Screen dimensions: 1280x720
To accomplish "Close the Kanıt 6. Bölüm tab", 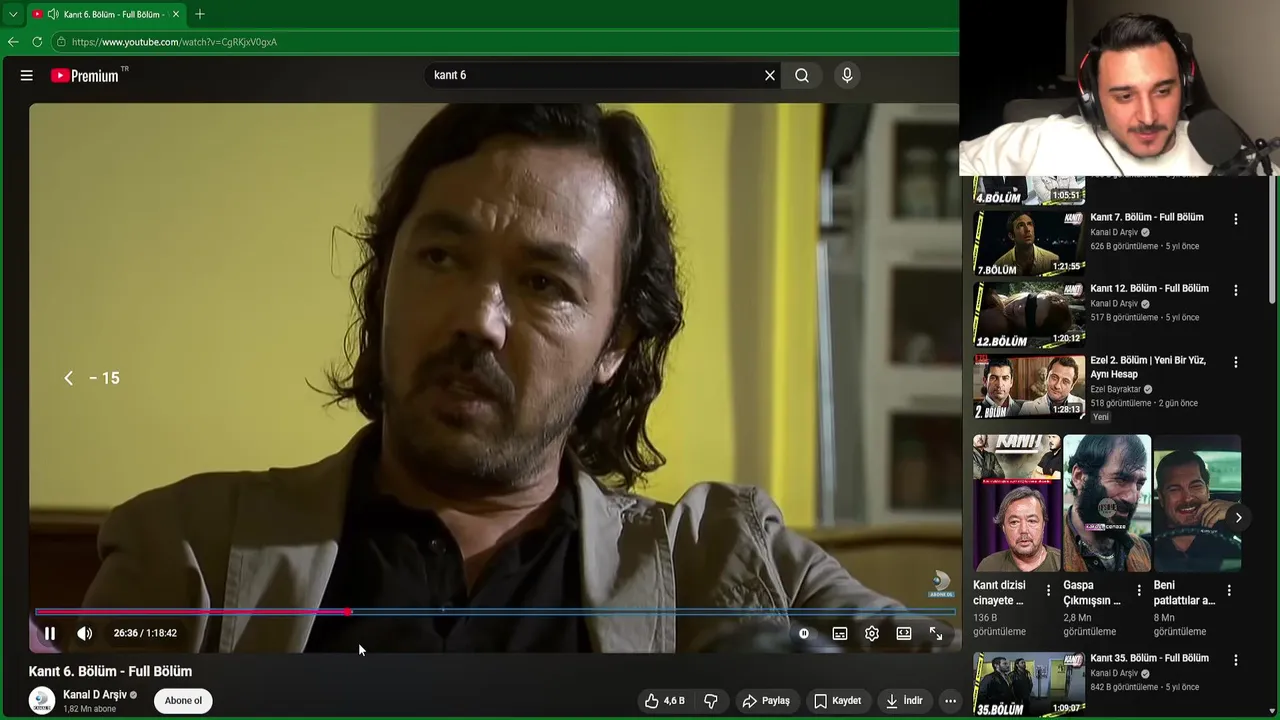I will (x=176, y=14).
